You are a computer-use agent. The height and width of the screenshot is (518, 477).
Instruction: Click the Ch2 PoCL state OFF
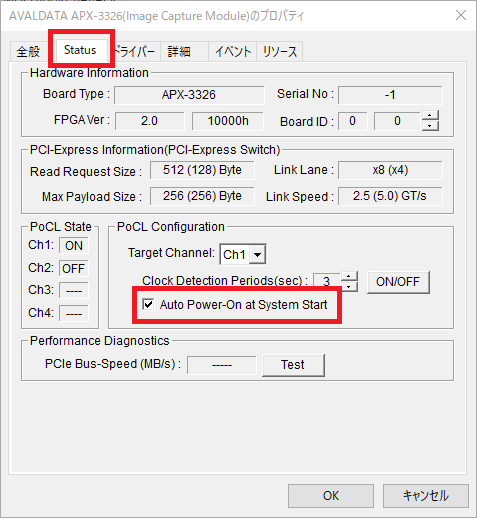pyautogui.click(x=74, y=269)
